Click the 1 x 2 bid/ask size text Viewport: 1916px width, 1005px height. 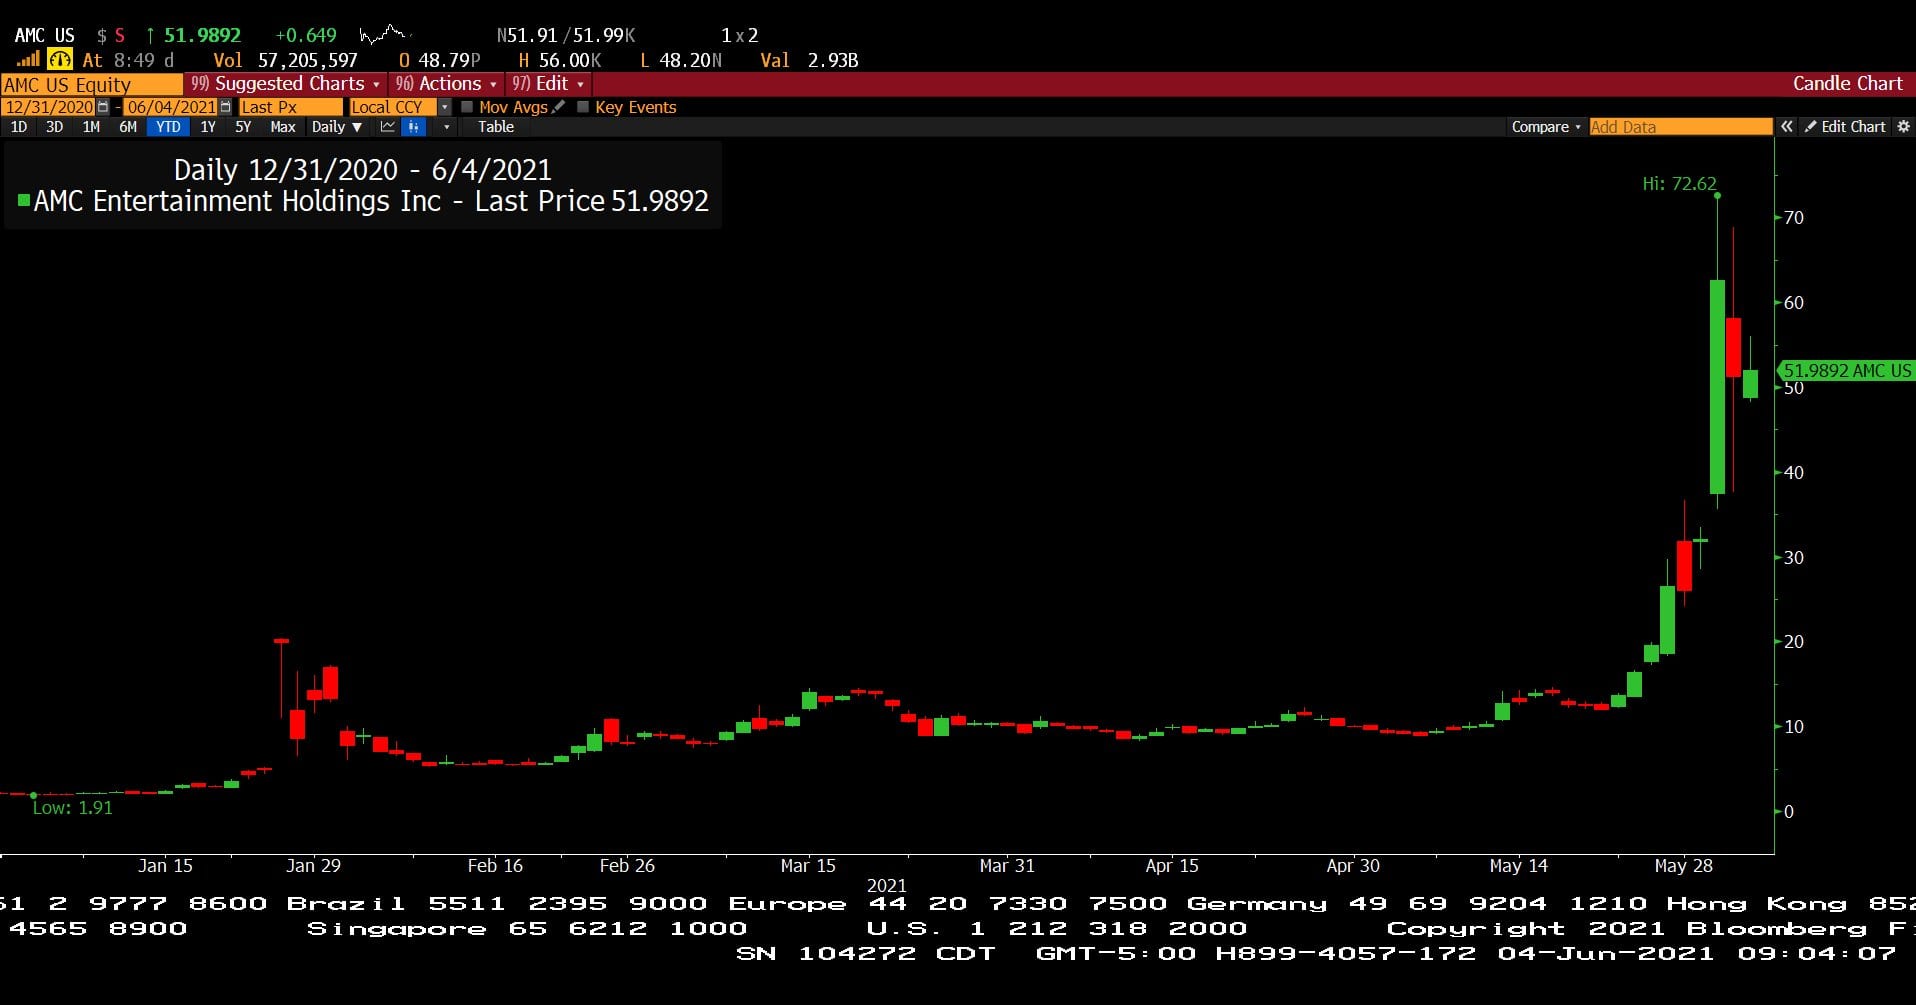[x=740, y=36]
